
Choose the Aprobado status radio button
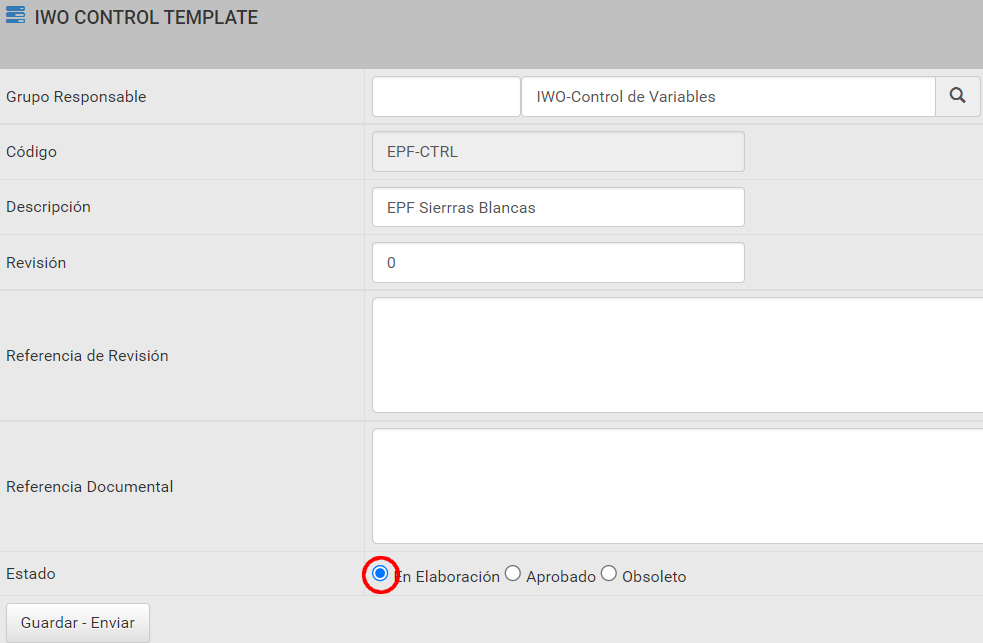pyautogui.click(x=513, y=573)
